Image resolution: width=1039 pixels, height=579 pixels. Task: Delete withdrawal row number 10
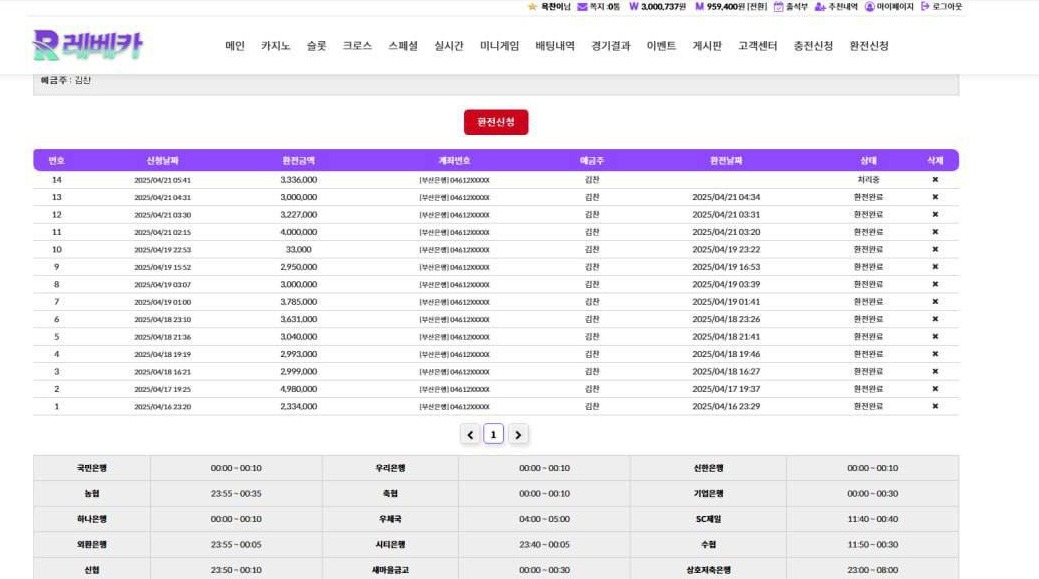pos(935,250)
